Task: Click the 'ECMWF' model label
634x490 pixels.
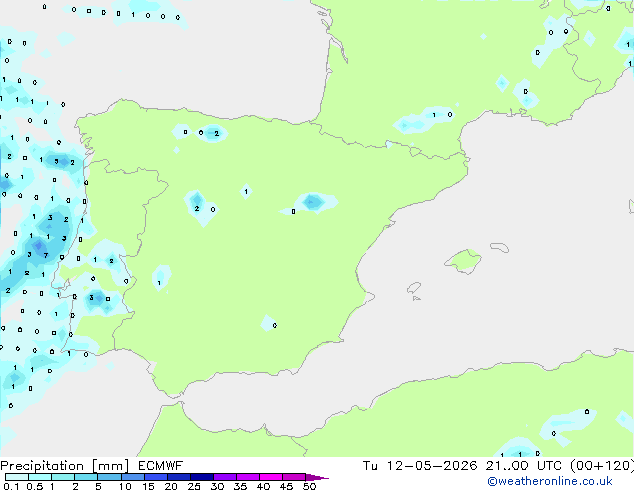Action: click(161, 466)
